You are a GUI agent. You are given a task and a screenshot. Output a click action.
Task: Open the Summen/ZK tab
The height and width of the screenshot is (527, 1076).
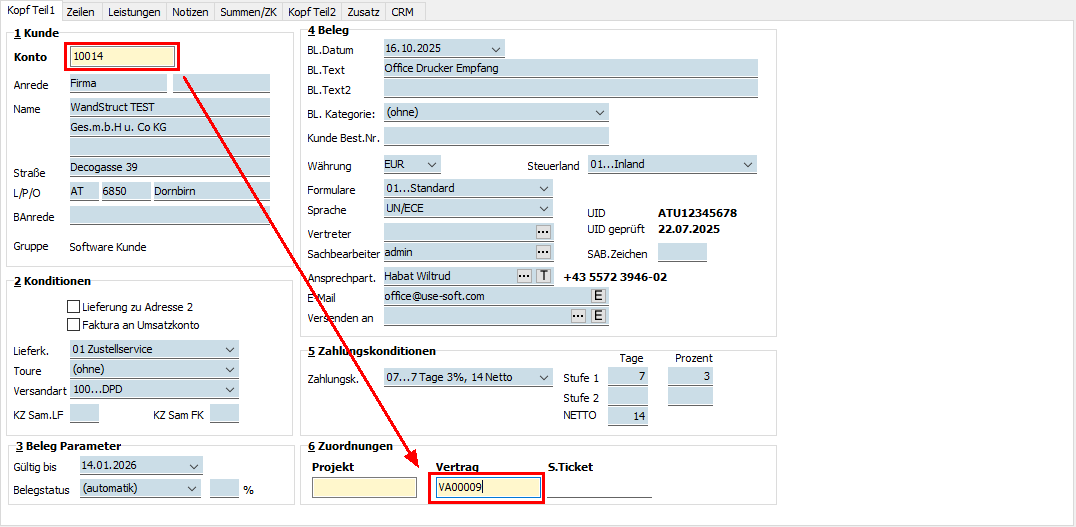247,11
